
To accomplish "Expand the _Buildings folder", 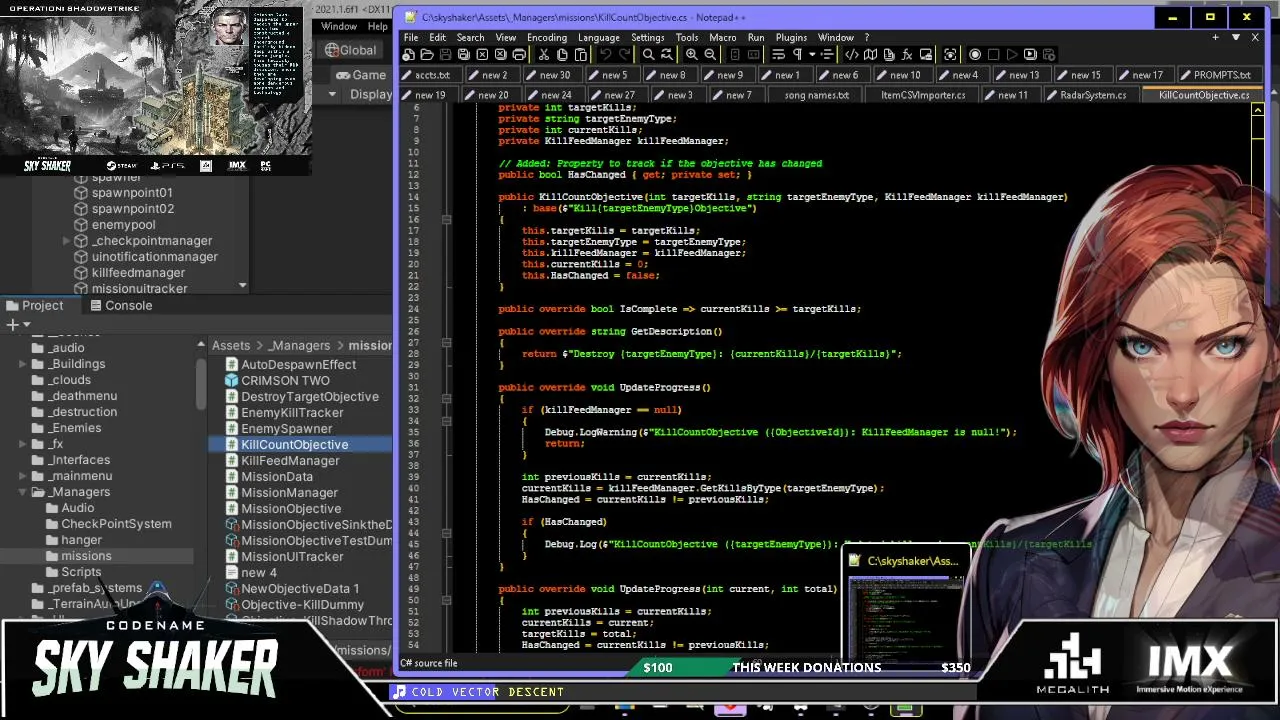I will [x=24, y=364].
